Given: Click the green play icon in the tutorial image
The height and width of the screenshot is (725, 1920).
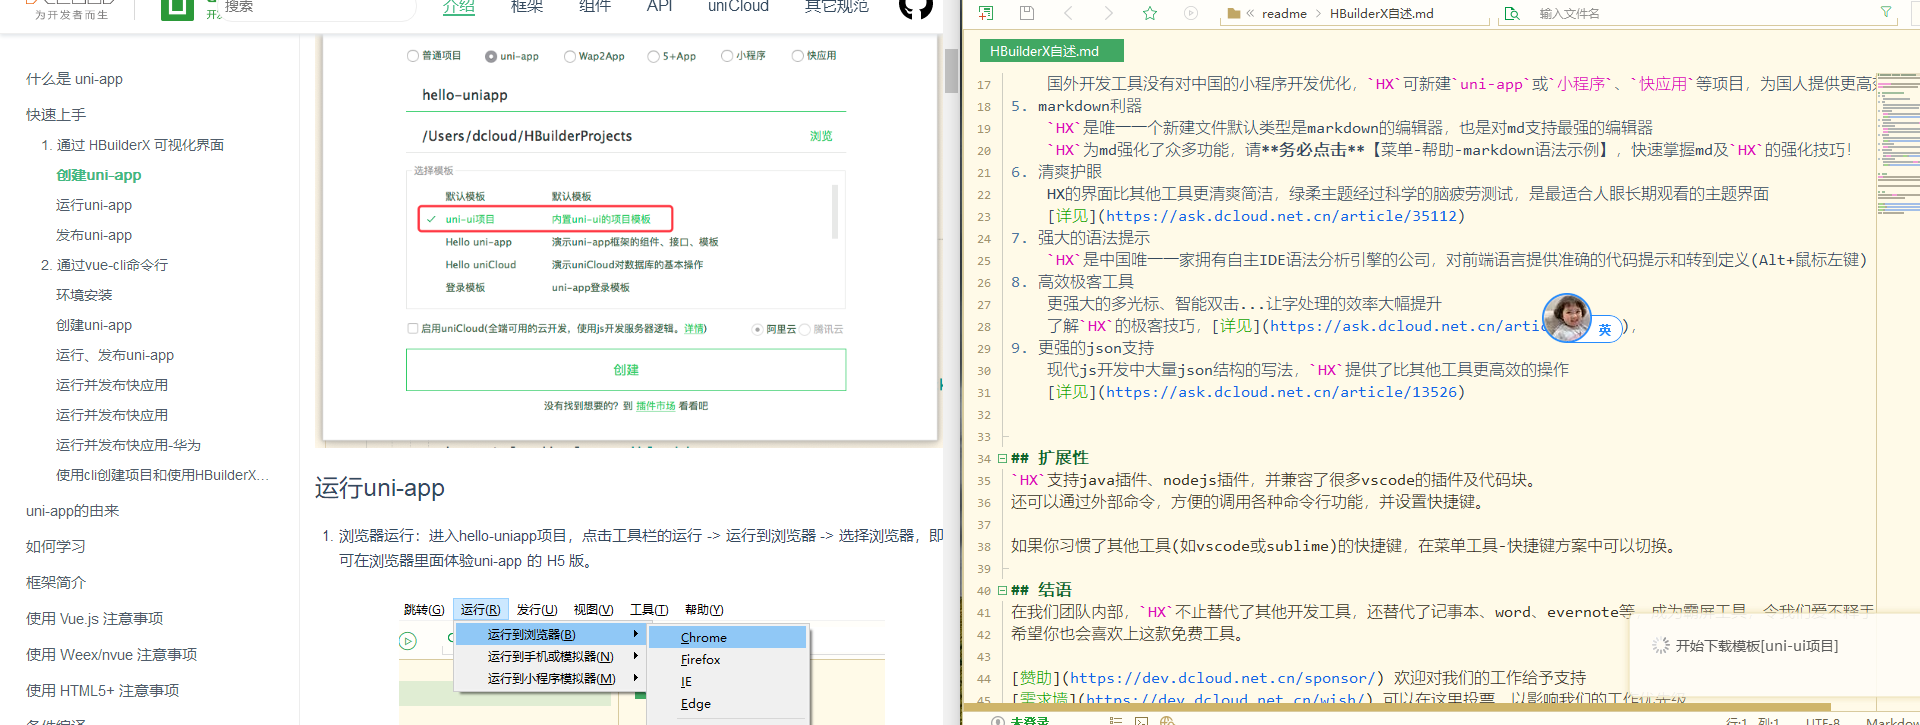Looking at the screenshot, I should coord(408,641).
